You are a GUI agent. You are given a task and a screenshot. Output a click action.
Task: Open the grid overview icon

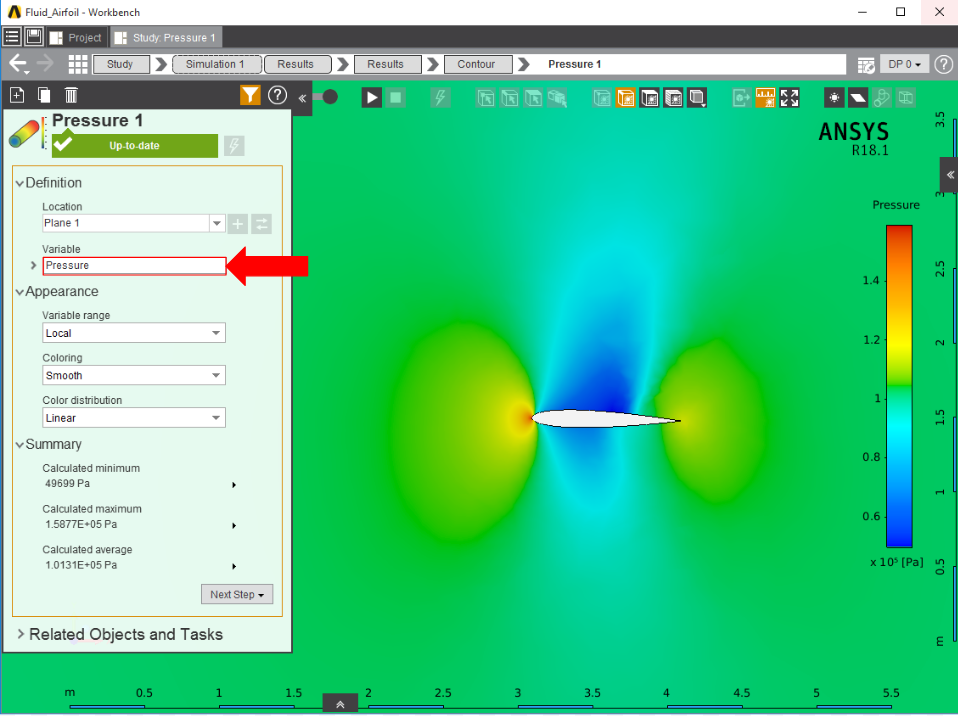78,64
